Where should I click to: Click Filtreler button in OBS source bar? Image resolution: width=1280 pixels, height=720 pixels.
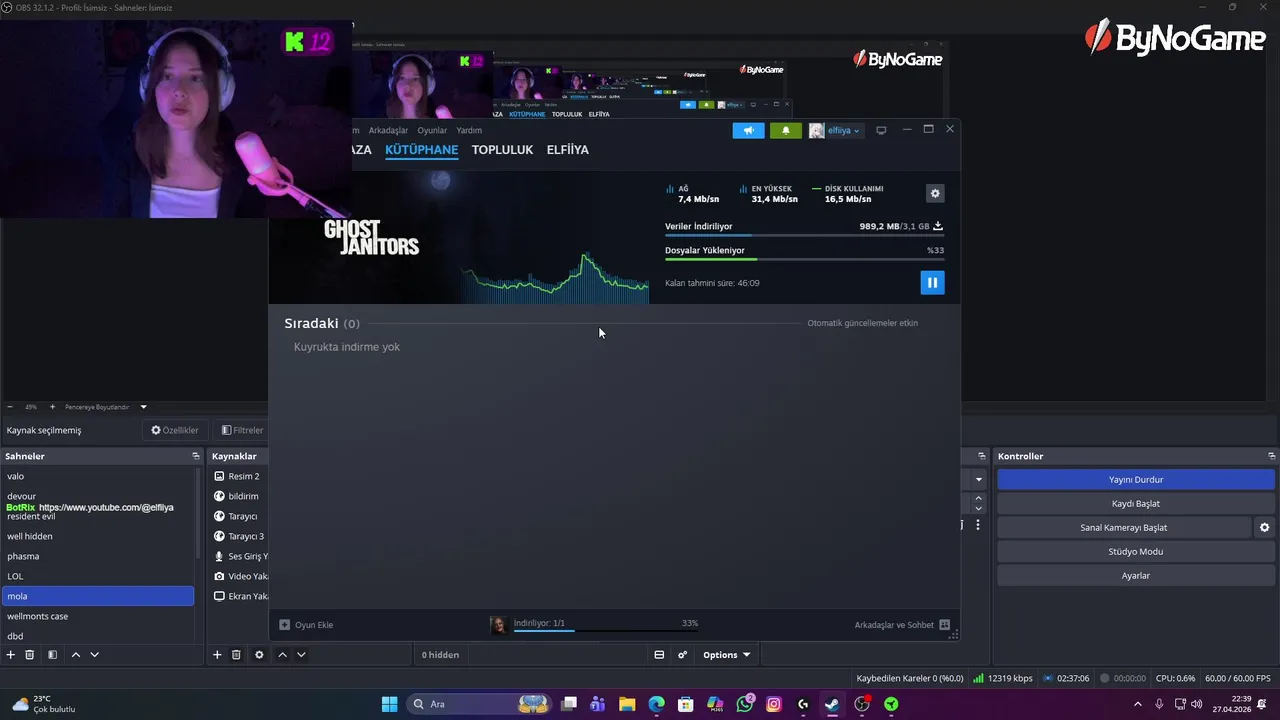(242, 430)
